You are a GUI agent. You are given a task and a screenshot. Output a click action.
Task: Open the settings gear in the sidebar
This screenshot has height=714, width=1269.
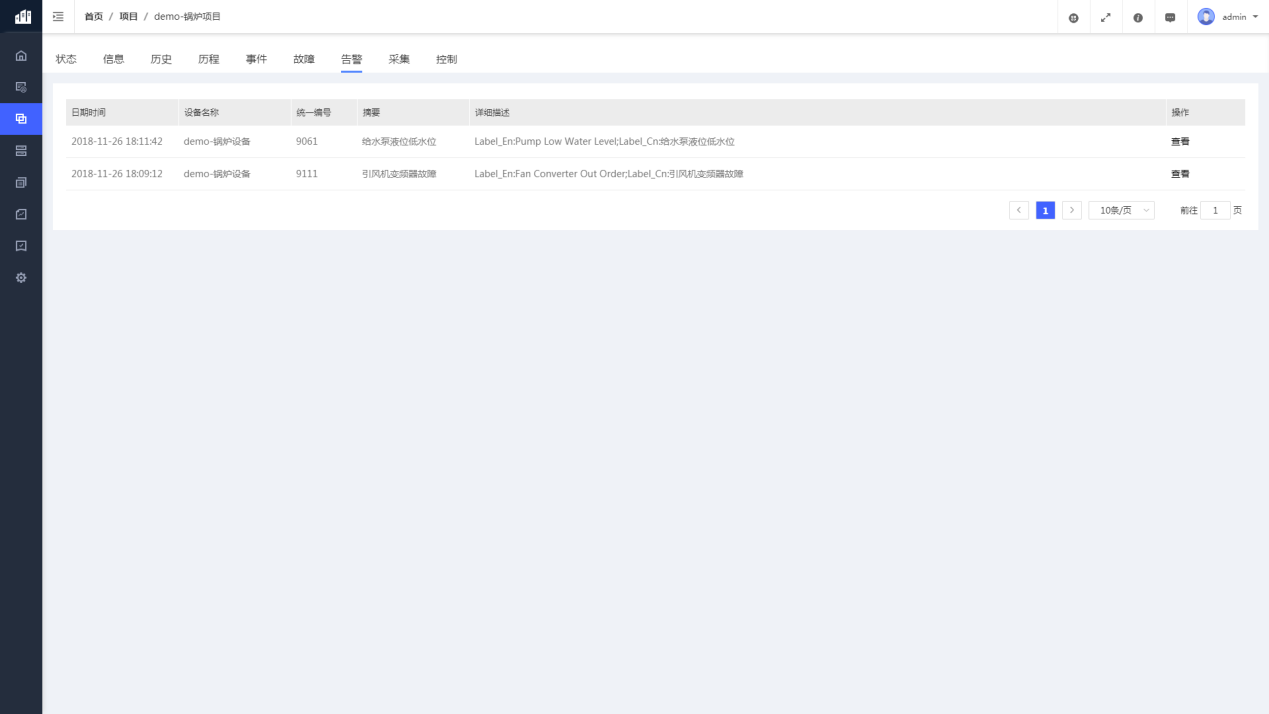point(21,278)
